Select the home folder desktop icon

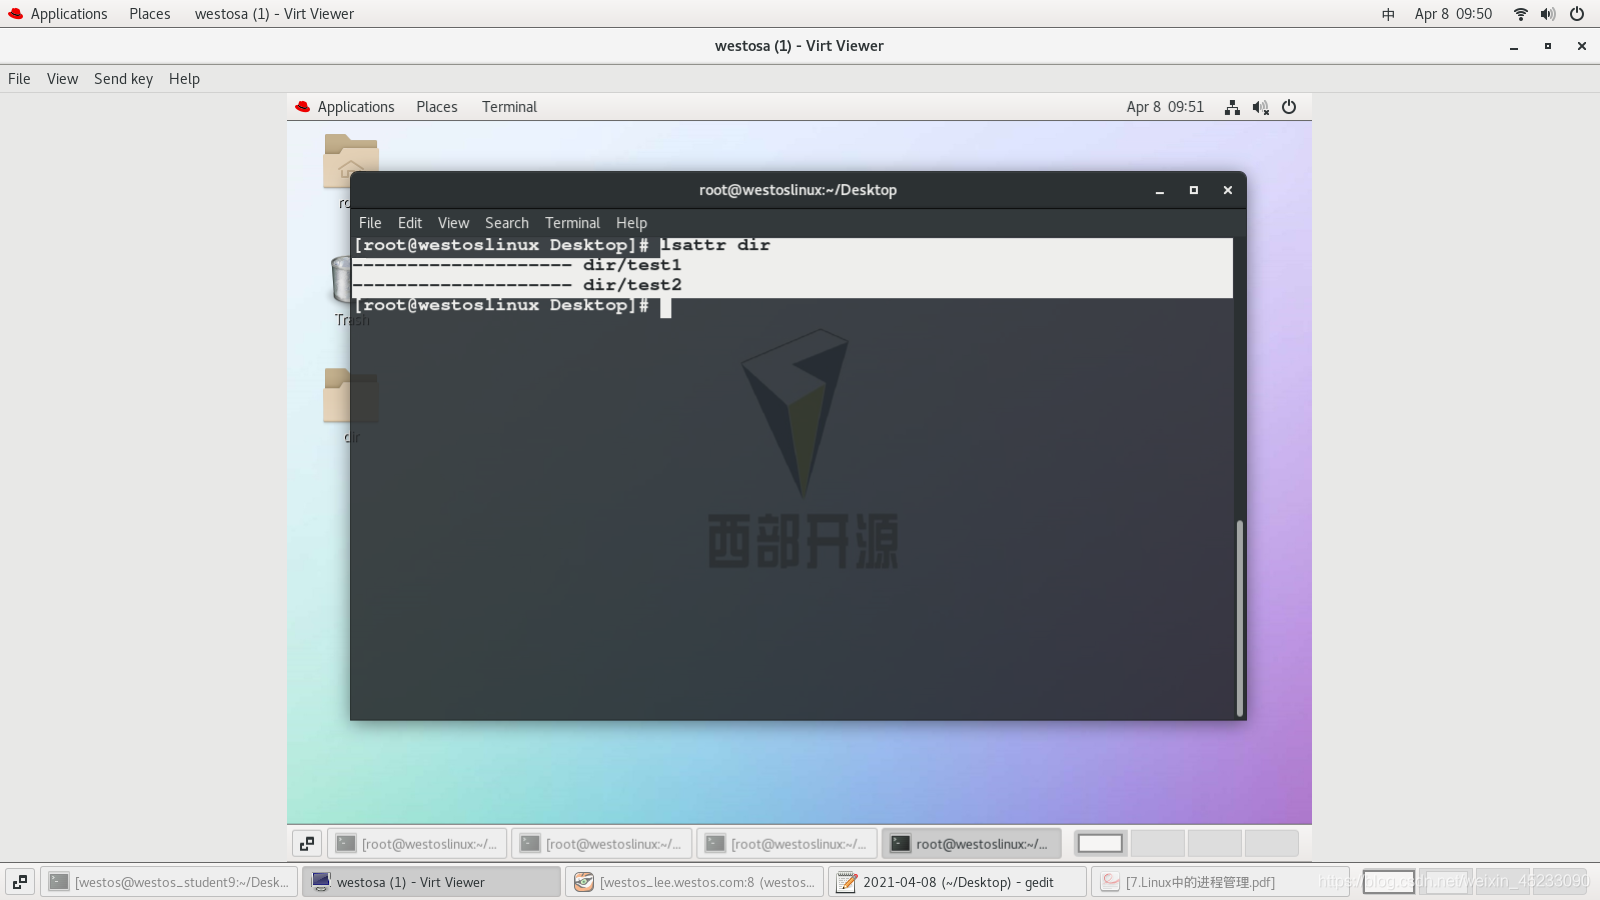(350, 161)
